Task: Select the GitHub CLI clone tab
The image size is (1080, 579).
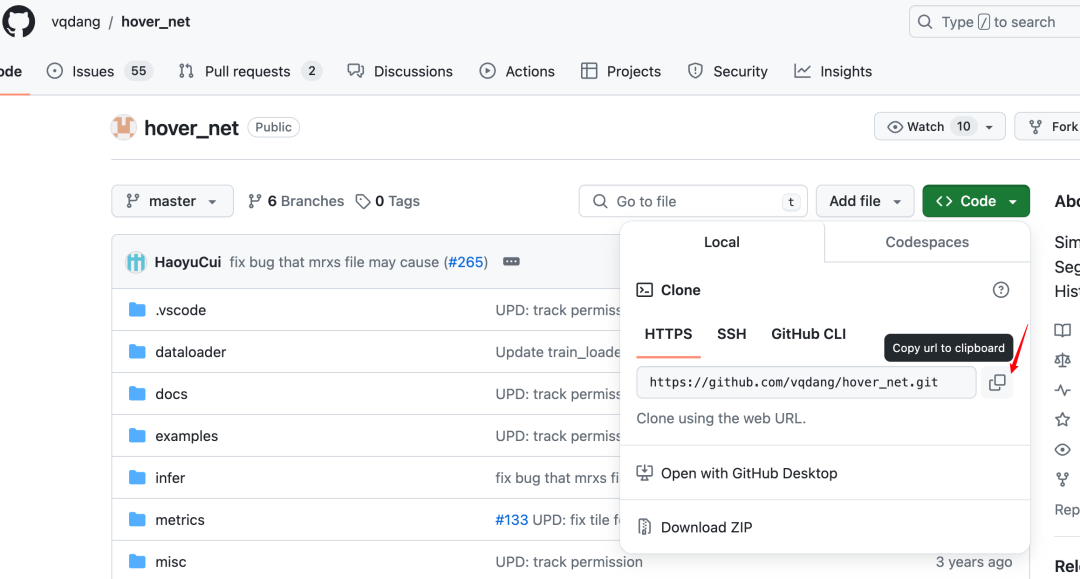Action: click(x=808, y=334)
